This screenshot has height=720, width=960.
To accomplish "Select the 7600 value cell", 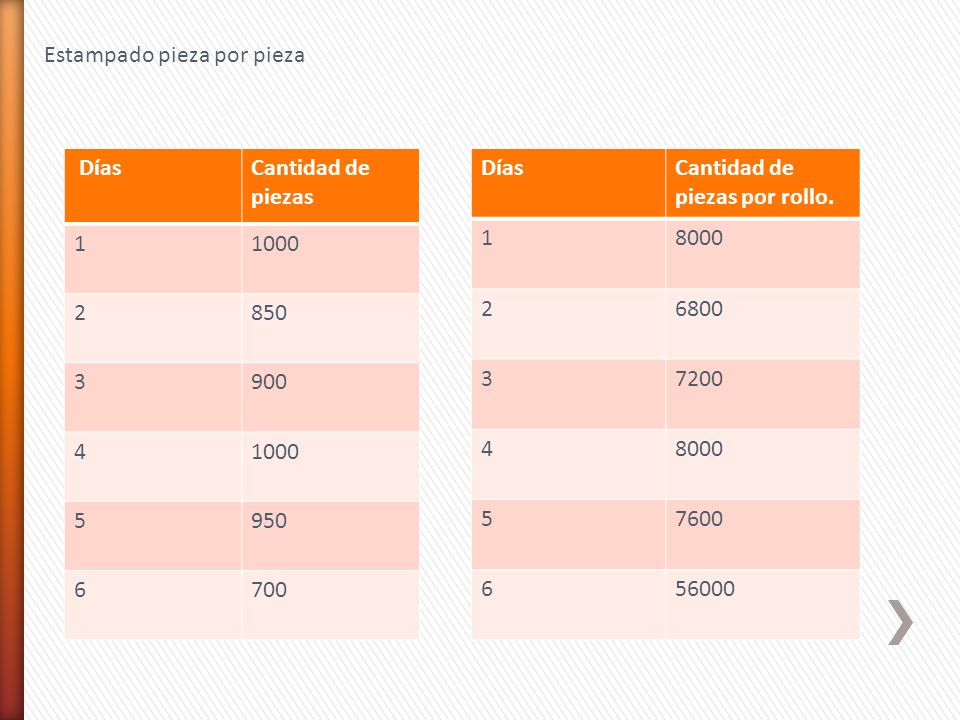I will [x=763, y=534].
